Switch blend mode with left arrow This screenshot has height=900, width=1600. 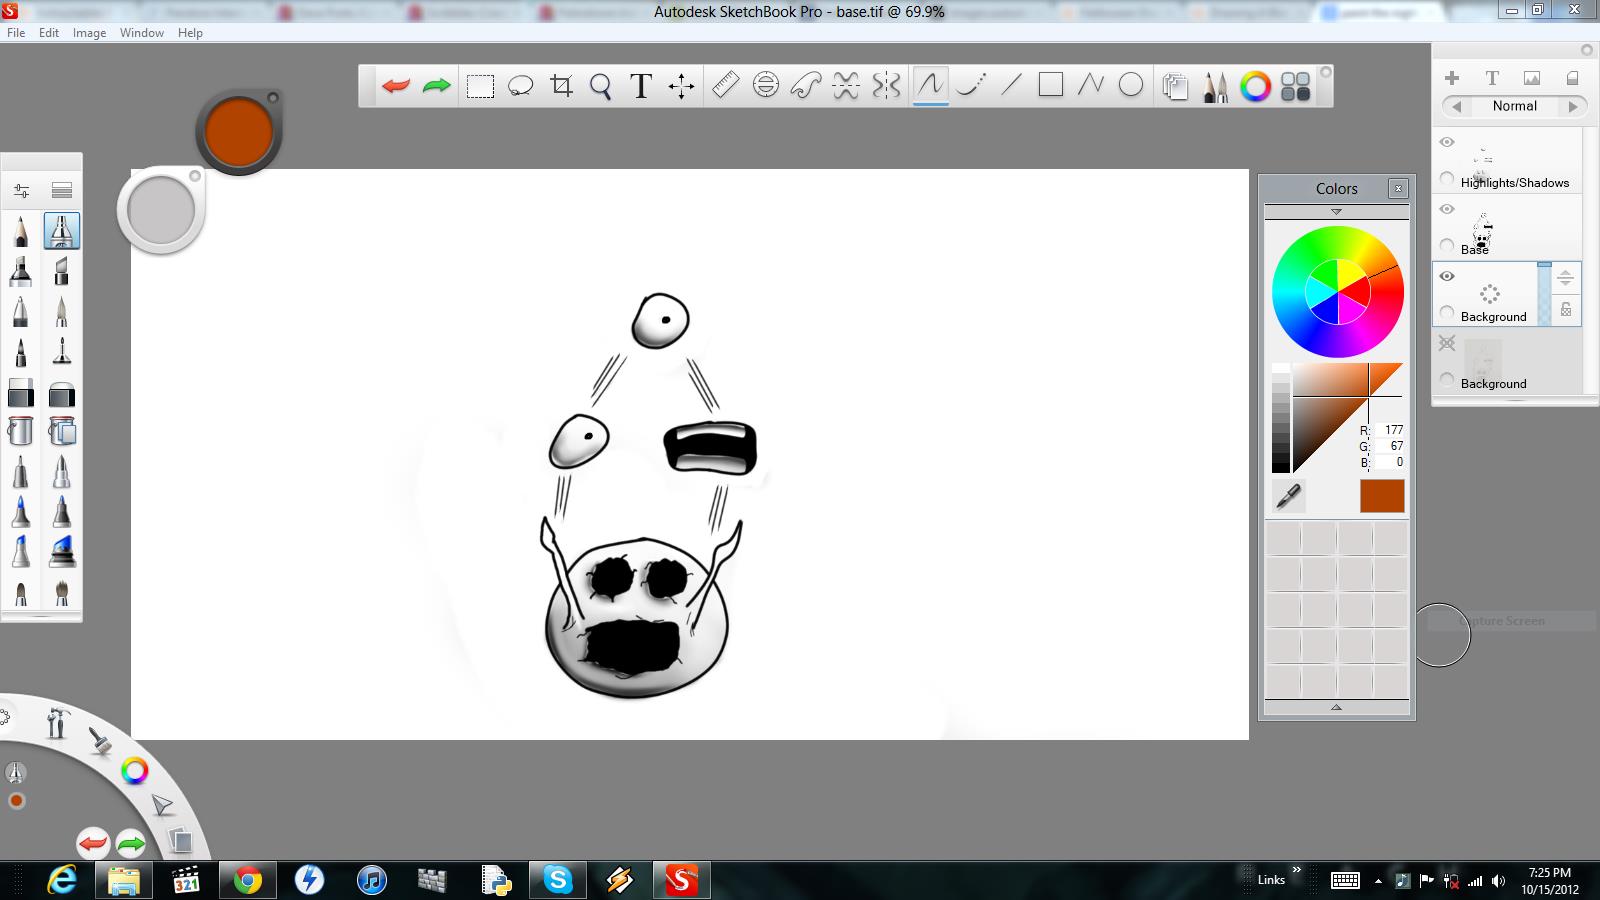[1457, 106]
